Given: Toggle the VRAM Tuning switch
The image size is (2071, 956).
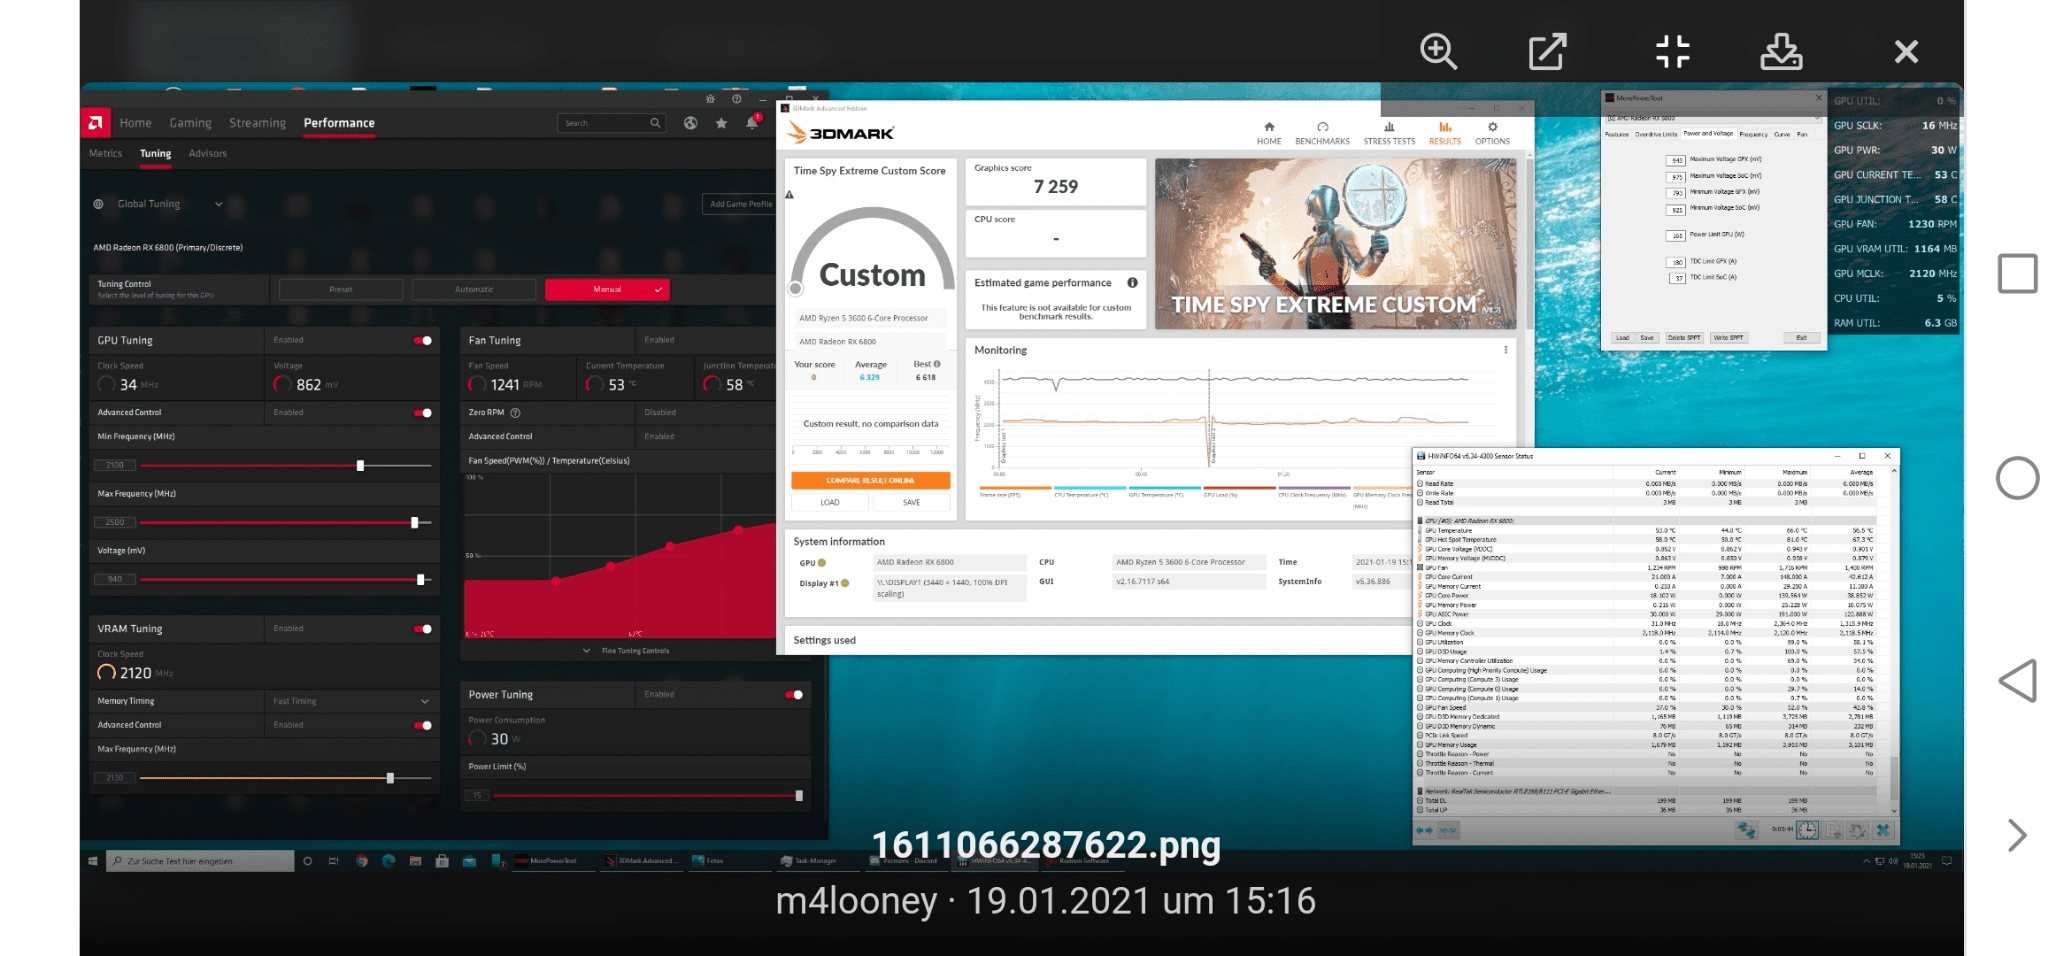Looking at the screenshot, I should point(423,629).
